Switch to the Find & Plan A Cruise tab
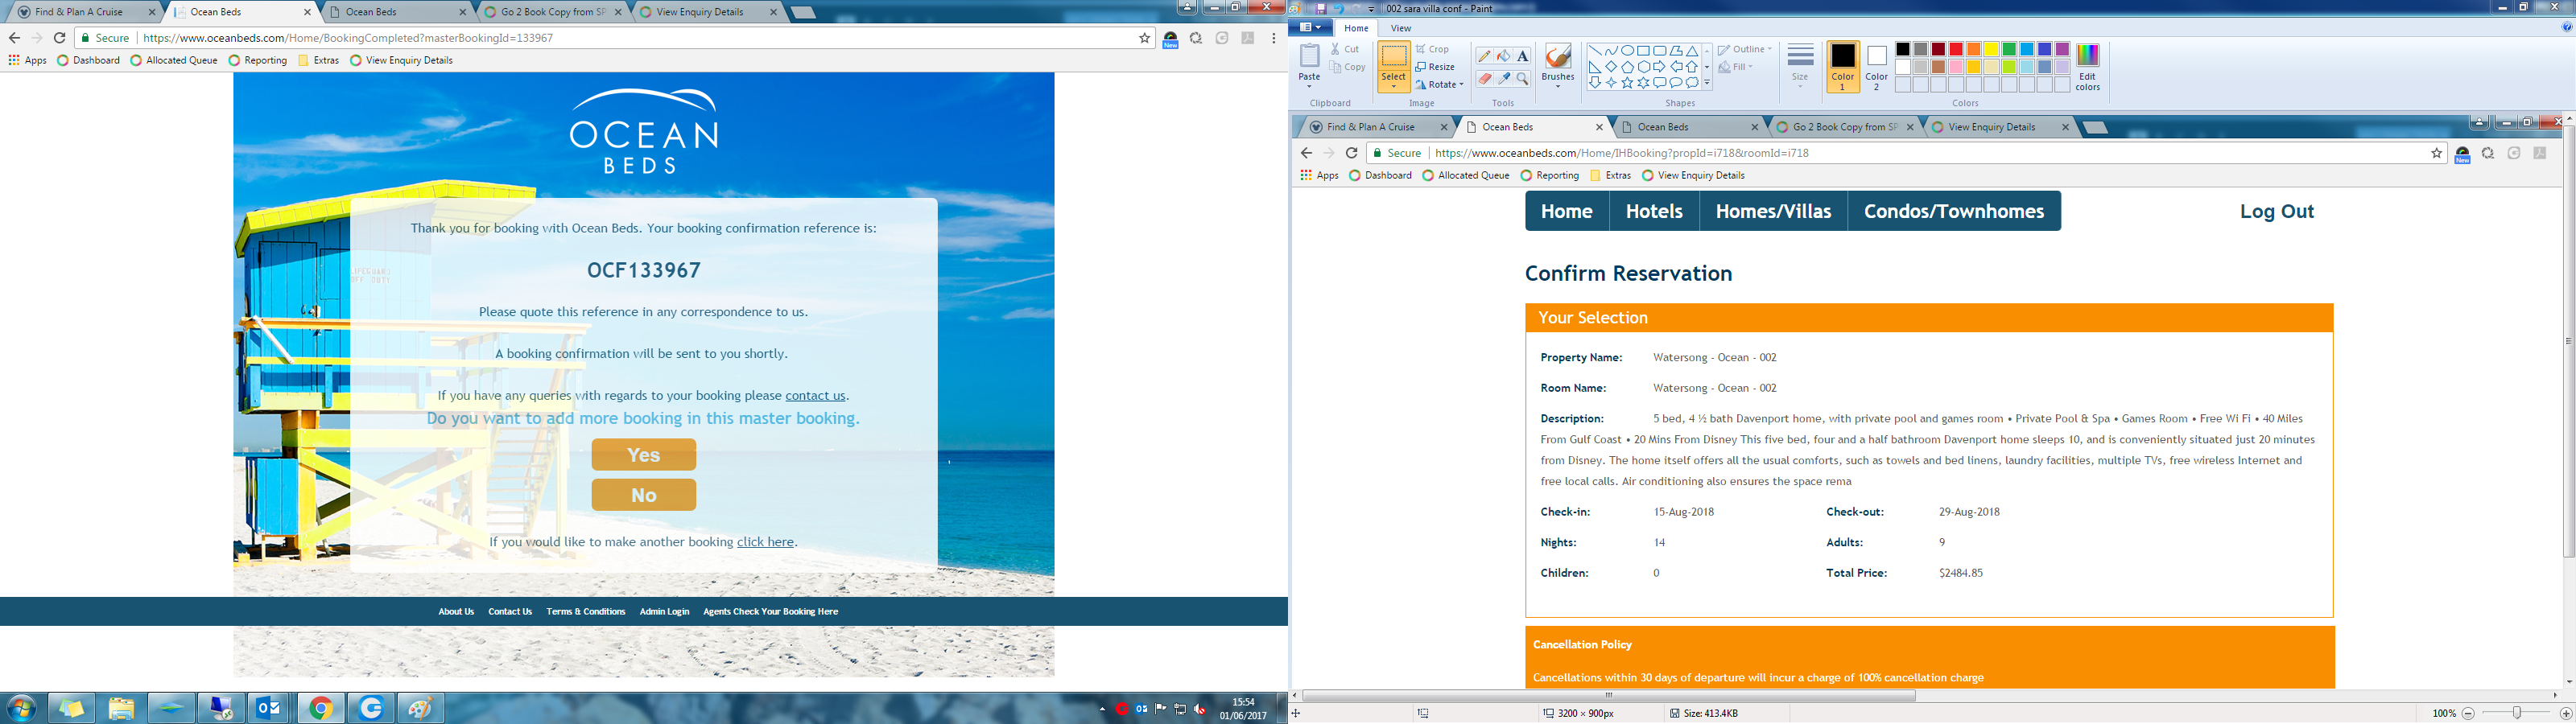This screenshot has width=2576, height=724. coord(80,12)
